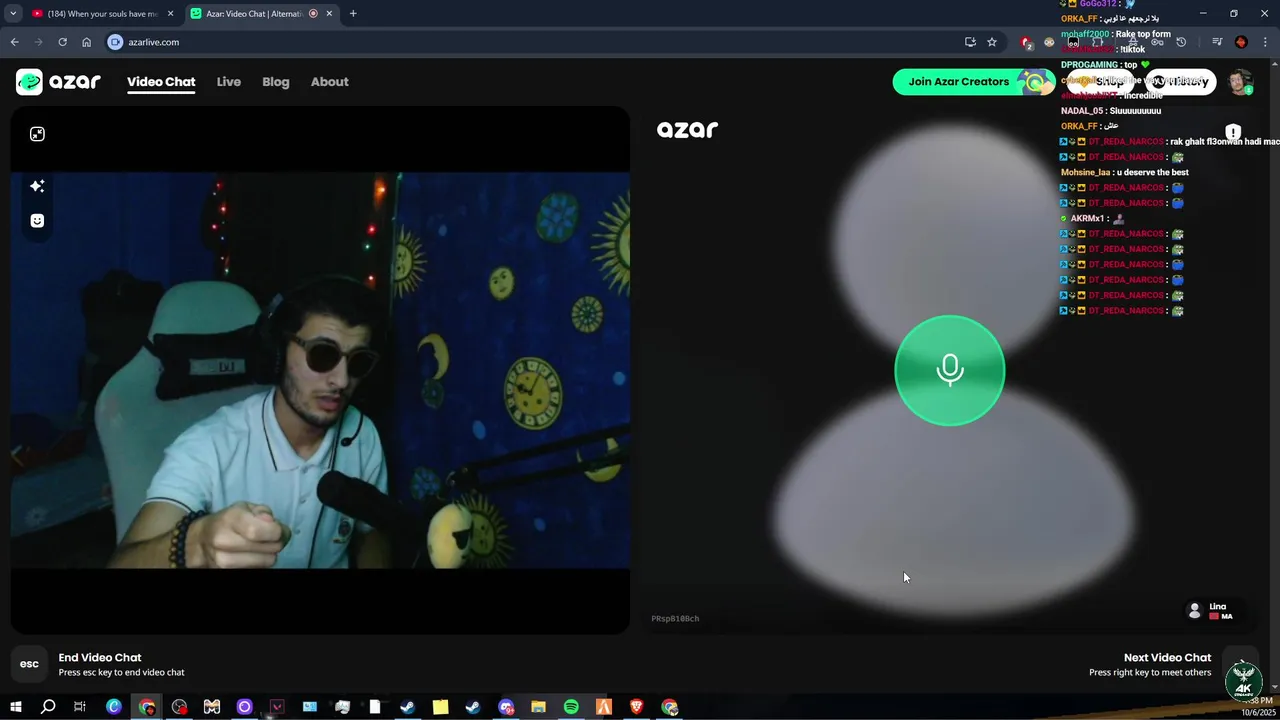Screen dimensions: 1280x720
Task: Click the page scrollbar up arrow
Action: (x=1275, y=62)
